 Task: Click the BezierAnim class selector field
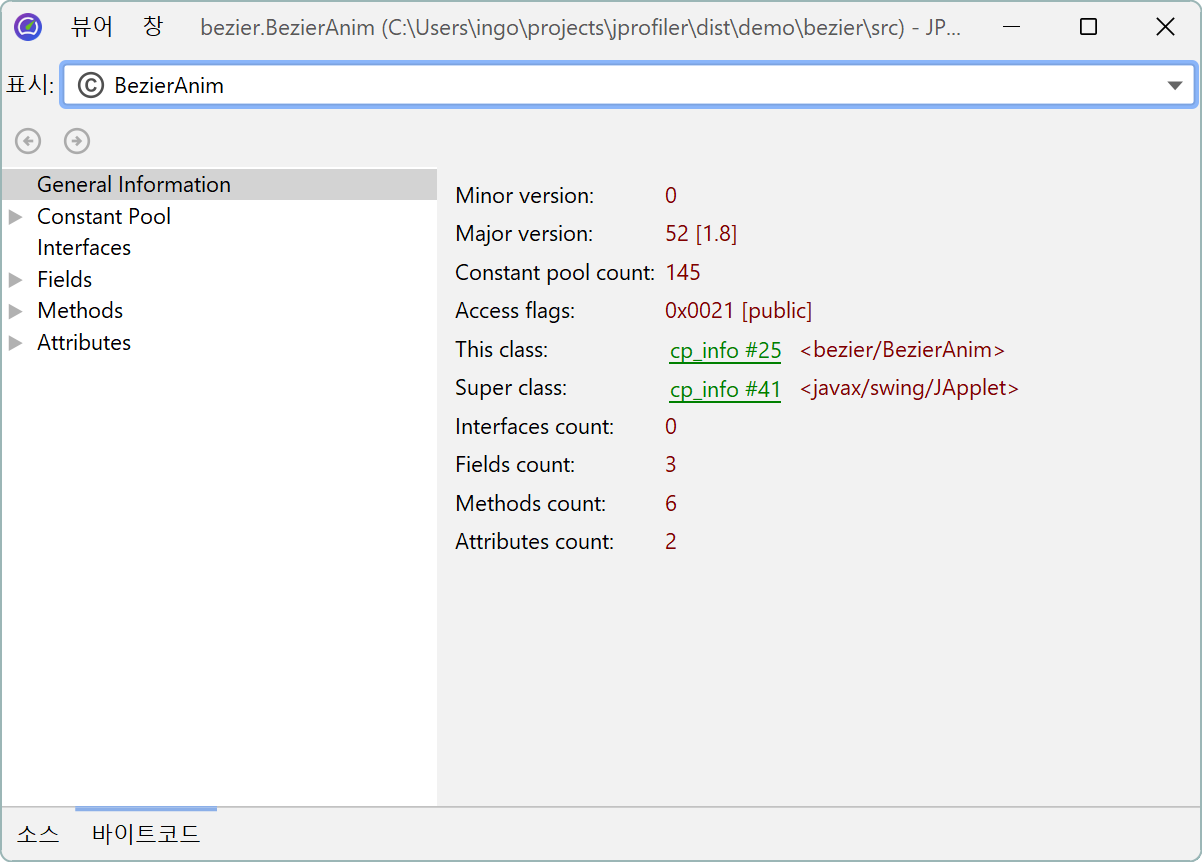coord(600,86)
